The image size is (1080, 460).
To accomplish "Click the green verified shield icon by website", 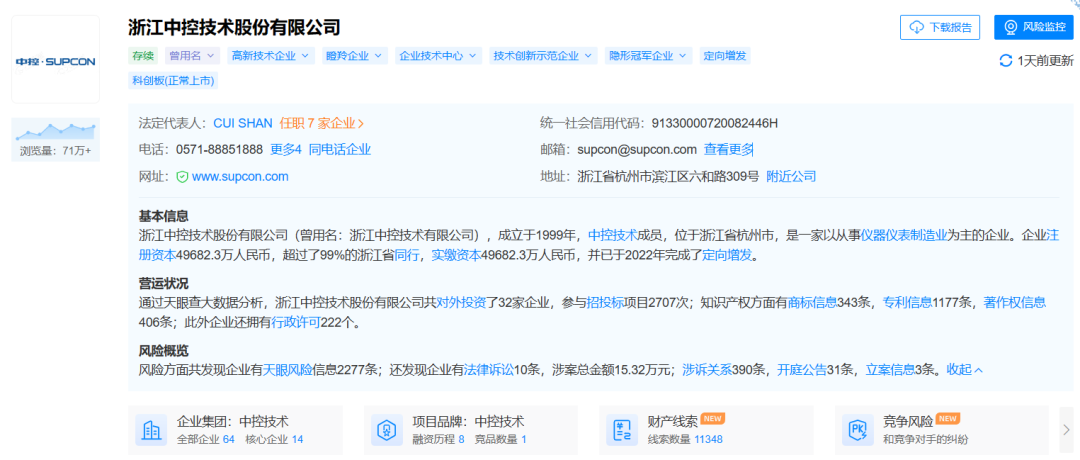I will pyautogui.click(x=183, y=177).
